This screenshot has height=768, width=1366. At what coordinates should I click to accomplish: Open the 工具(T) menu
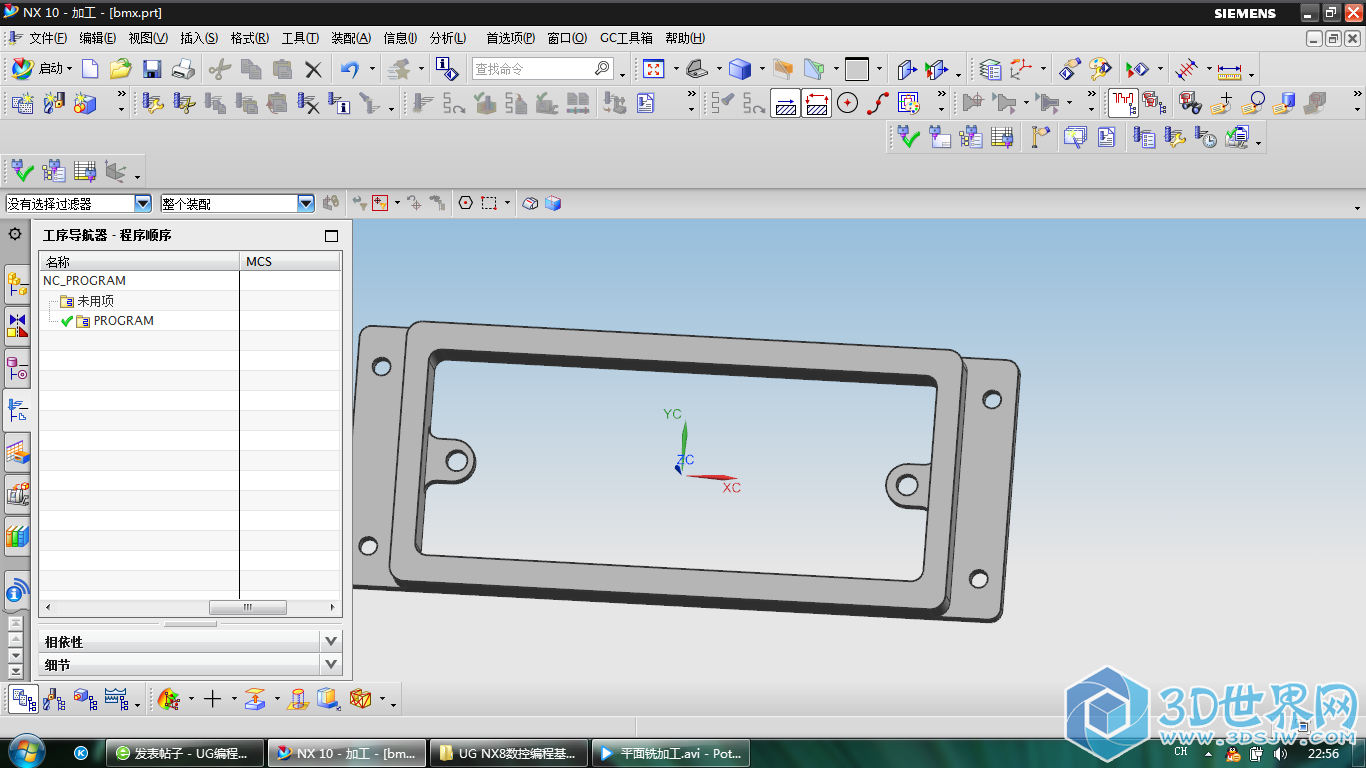pos(300,38)
